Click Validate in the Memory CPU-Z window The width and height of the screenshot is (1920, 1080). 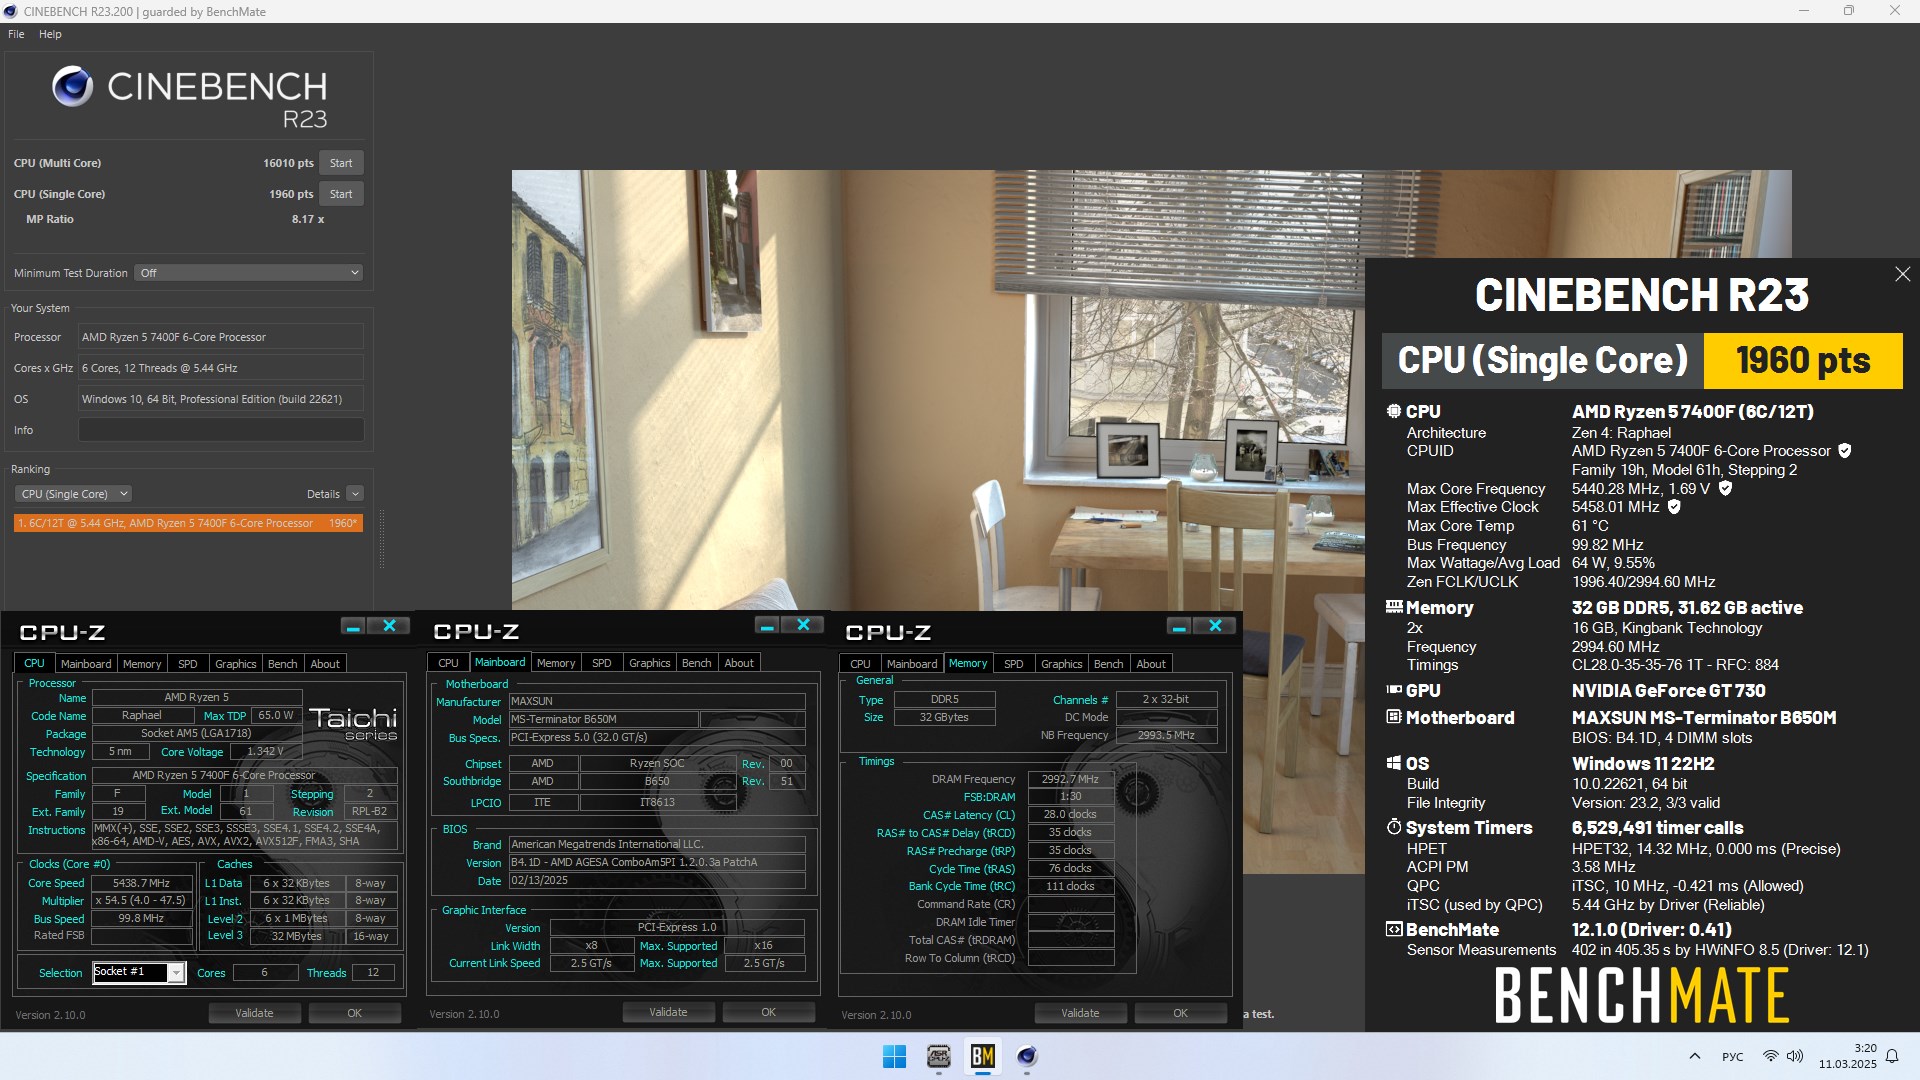pos(1080,1013)
